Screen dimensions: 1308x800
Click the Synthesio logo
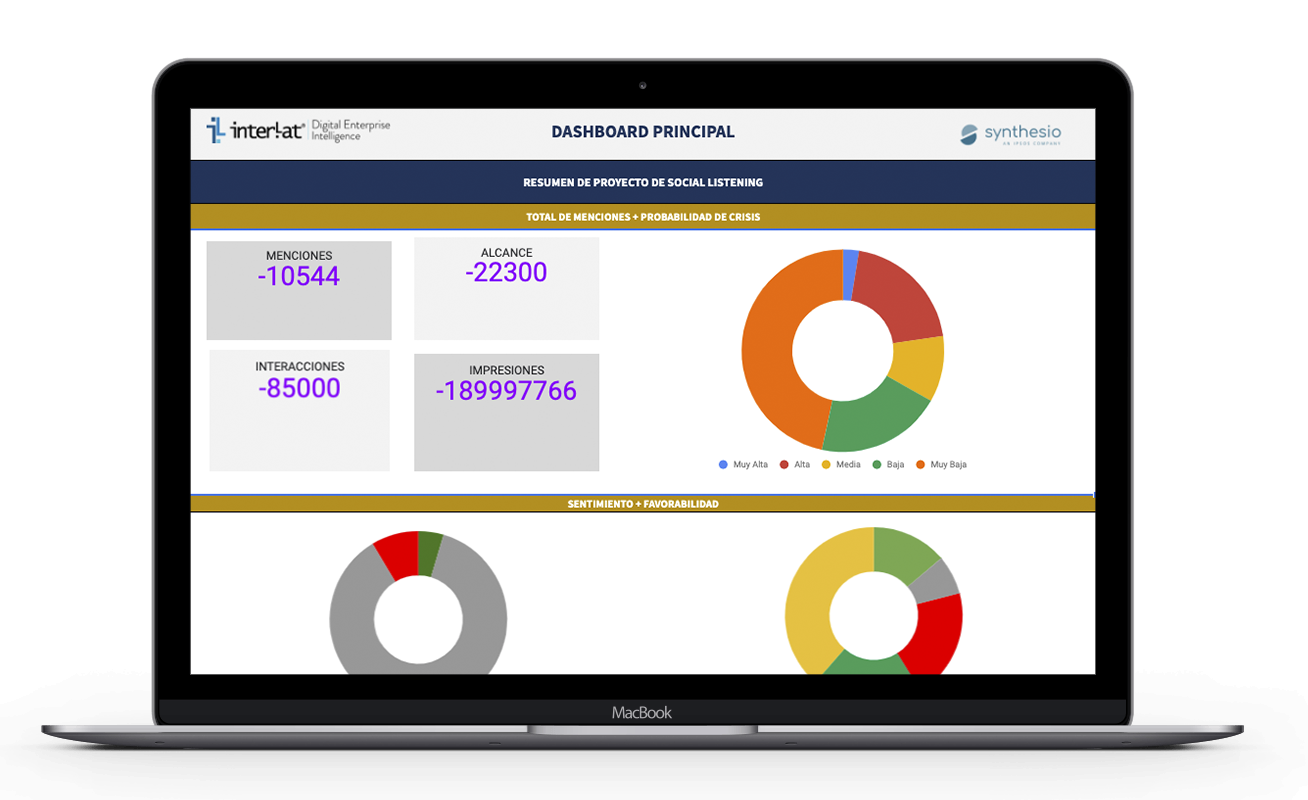1010,134
